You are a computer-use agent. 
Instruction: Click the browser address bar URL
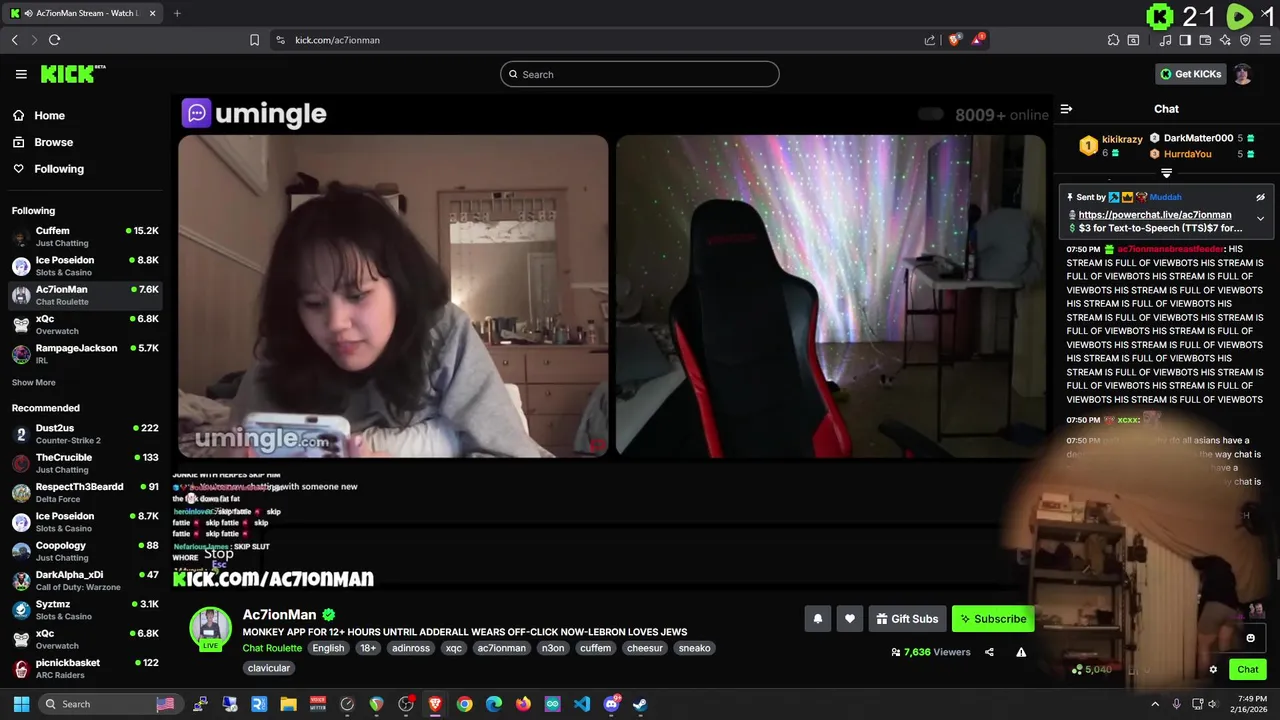[337, 40]
